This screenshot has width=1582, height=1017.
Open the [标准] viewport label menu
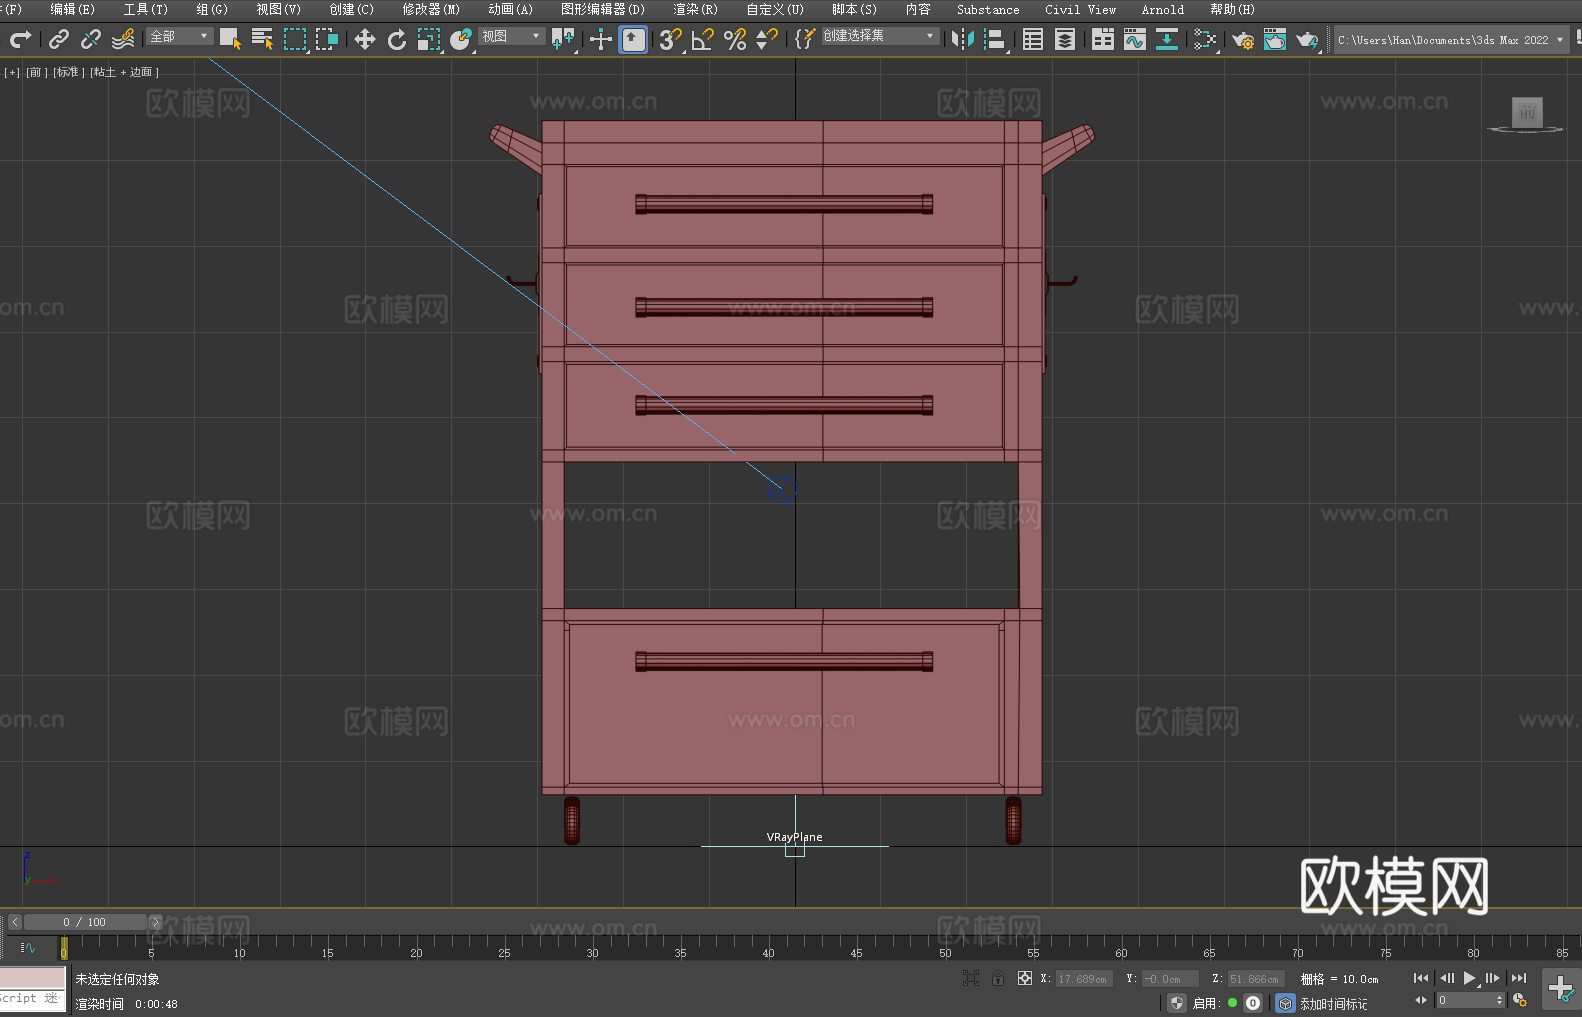(68, 72)
